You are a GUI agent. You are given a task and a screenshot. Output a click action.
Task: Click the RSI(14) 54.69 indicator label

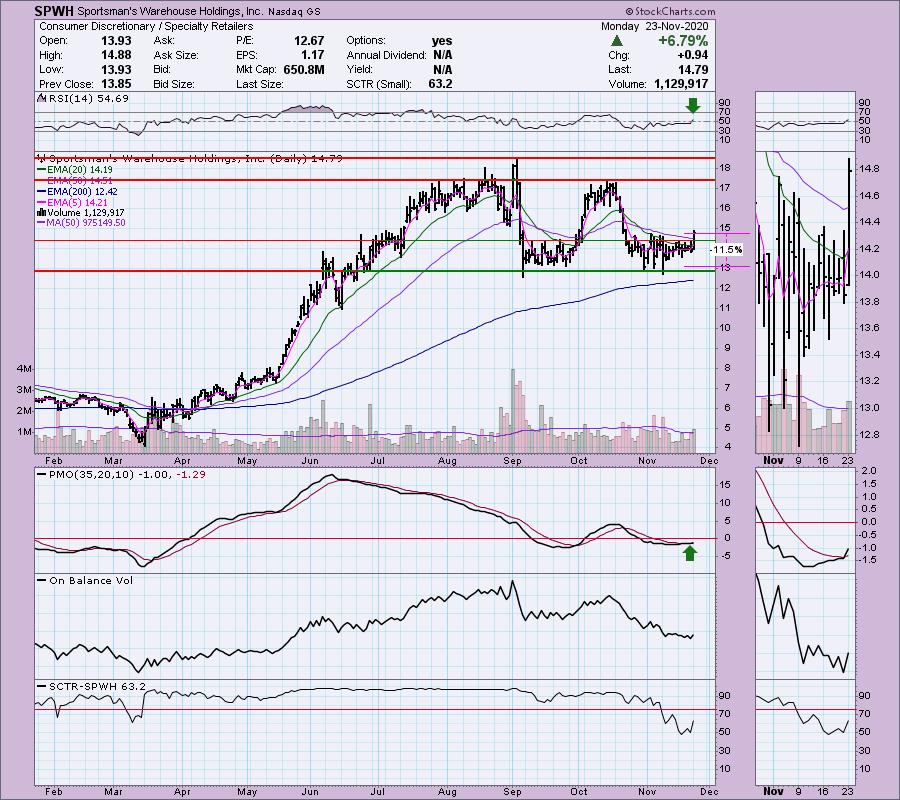[x=88, y=99]
